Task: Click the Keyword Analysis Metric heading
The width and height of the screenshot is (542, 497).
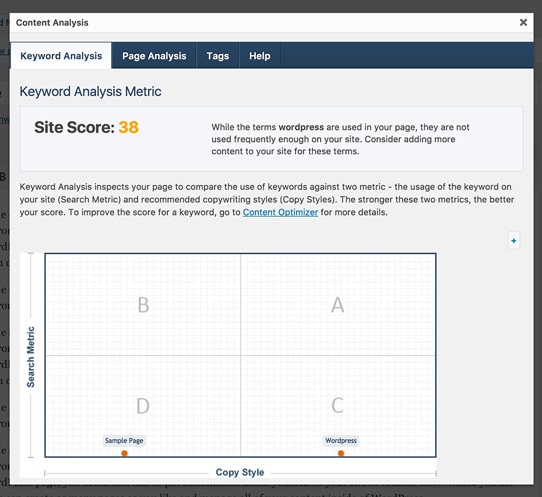Action: click(x=90, y=92)
